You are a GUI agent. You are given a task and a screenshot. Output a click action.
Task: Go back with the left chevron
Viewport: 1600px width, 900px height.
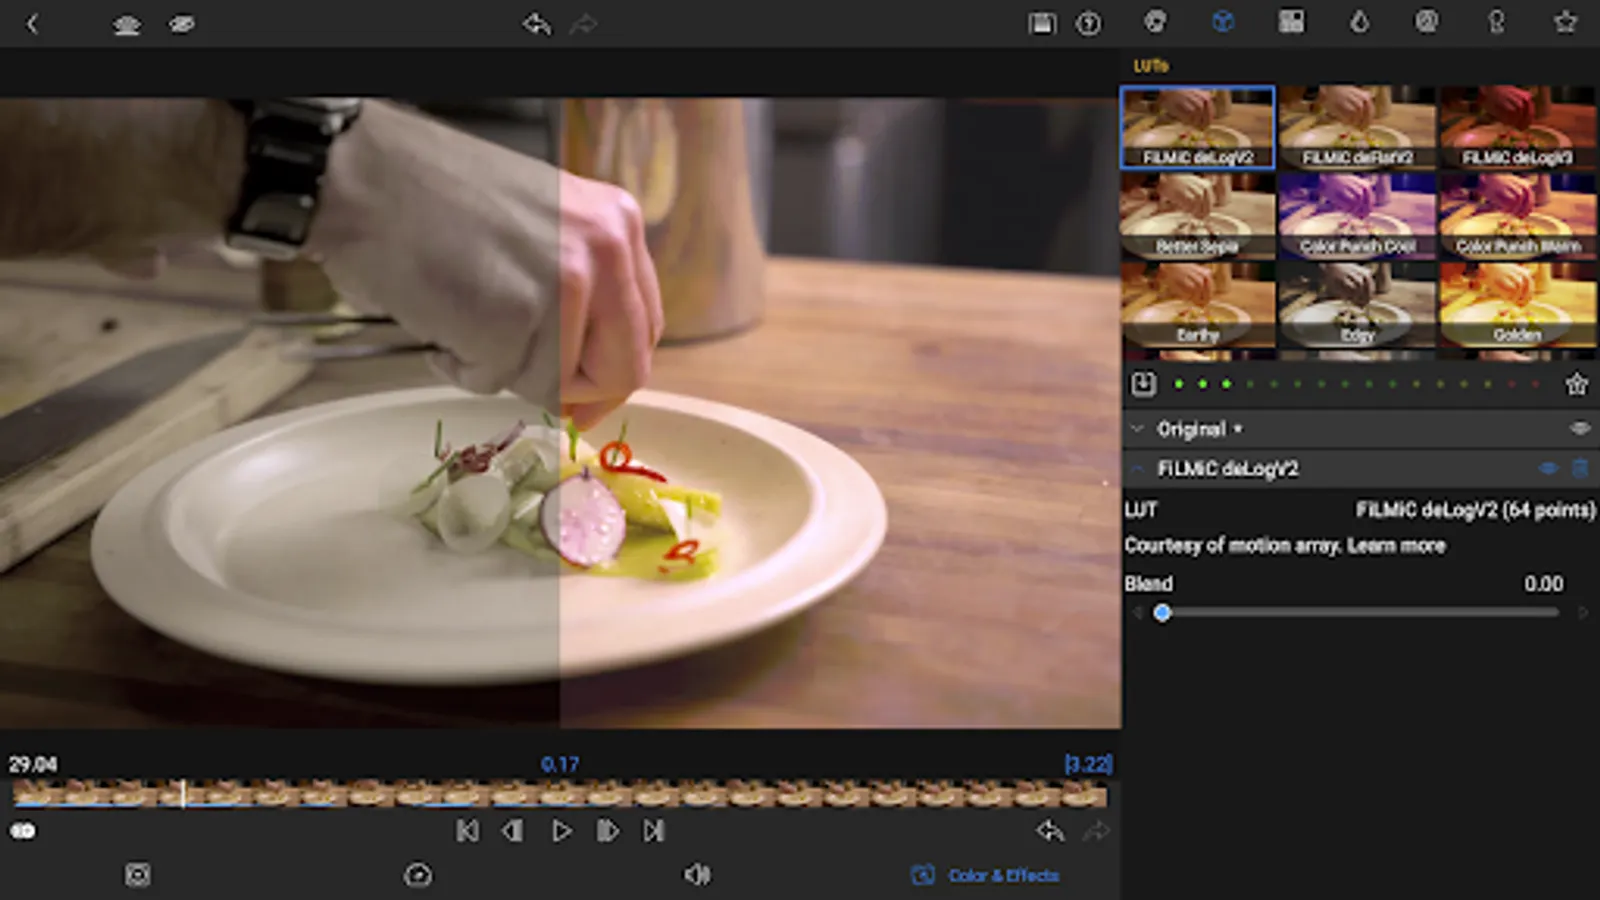coord(32,24)
